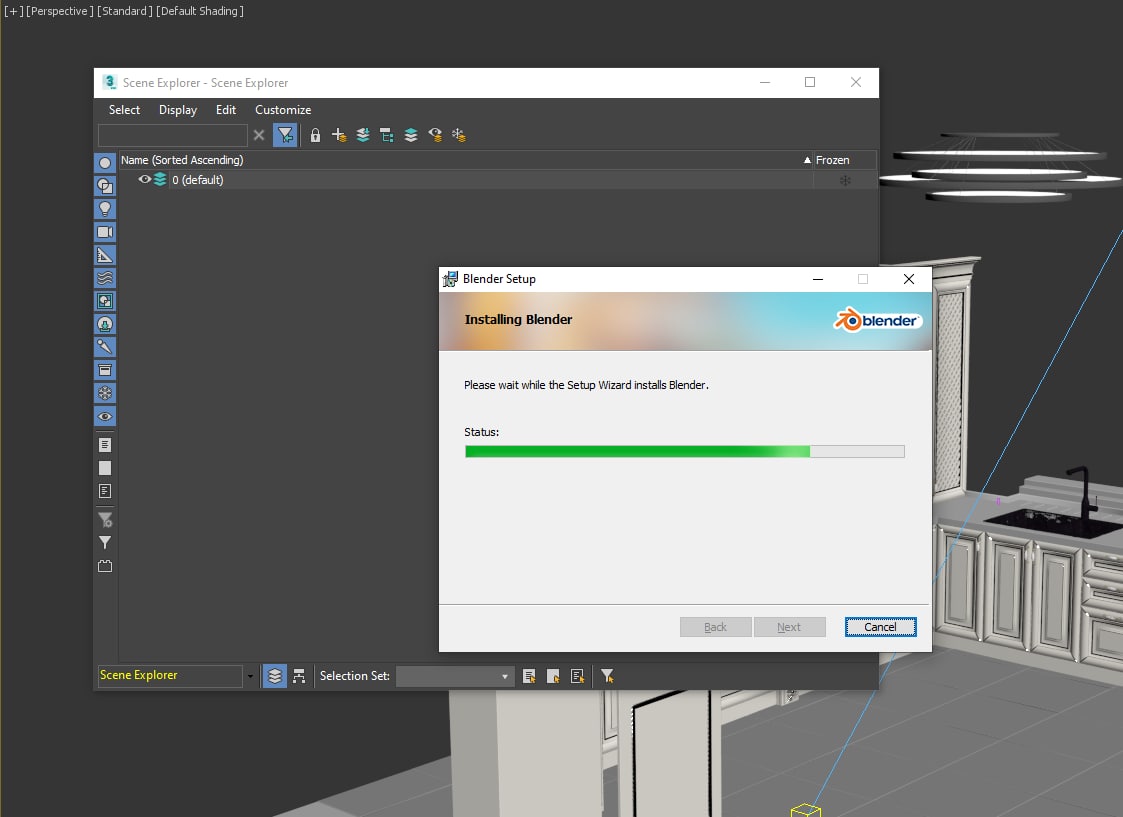Toggle Display Object XRefs filter icon

click(105, 324)
